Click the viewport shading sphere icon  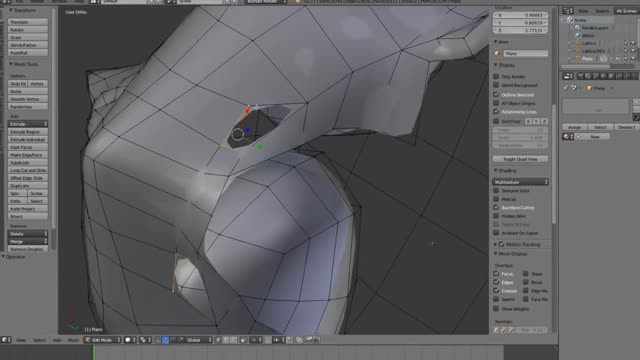click(x=130, y=340)
